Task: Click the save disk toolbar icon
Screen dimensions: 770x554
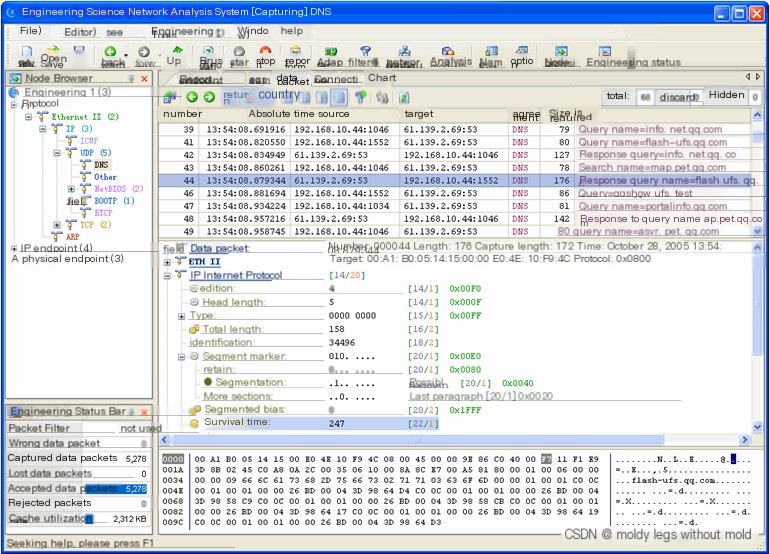Action: [79, 51]
